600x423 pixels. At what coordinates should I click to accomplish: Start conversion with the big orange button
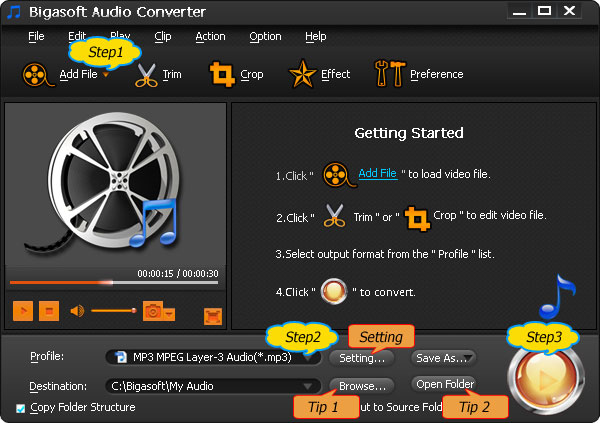click(546, 379)
